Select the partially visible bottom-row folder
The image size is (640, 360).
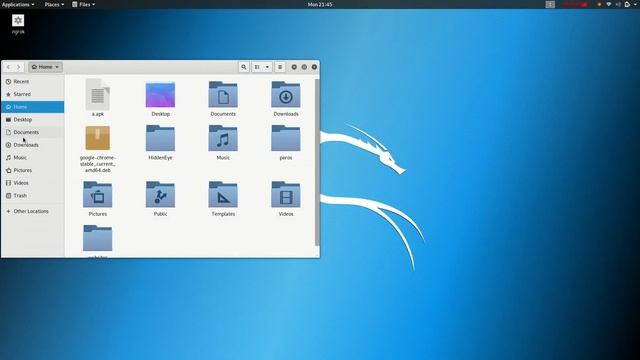(98, 238)
